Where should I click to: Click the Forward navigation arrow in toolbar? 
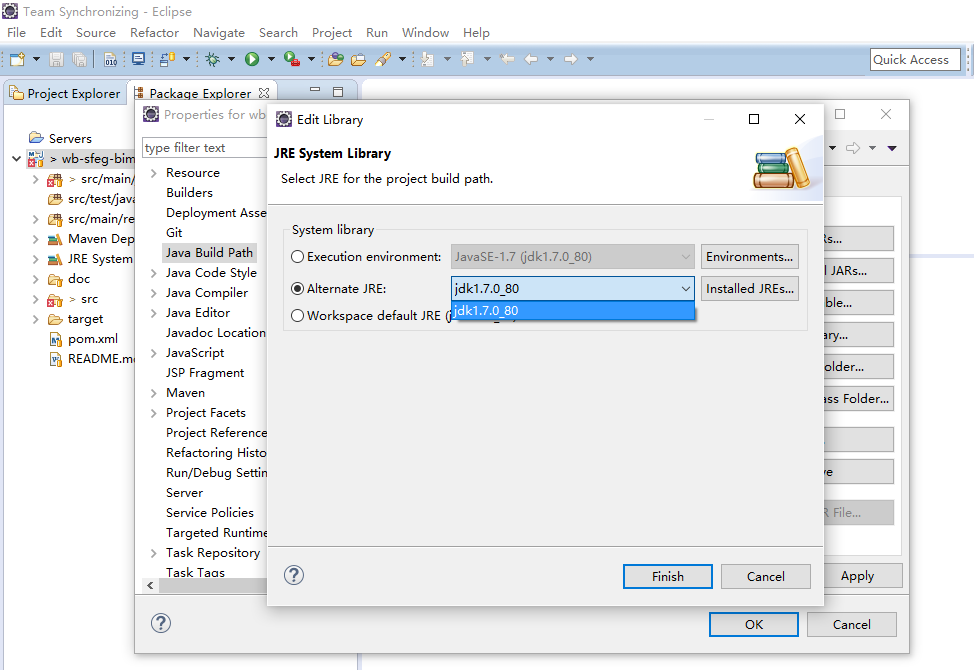(x=570, y=59)
